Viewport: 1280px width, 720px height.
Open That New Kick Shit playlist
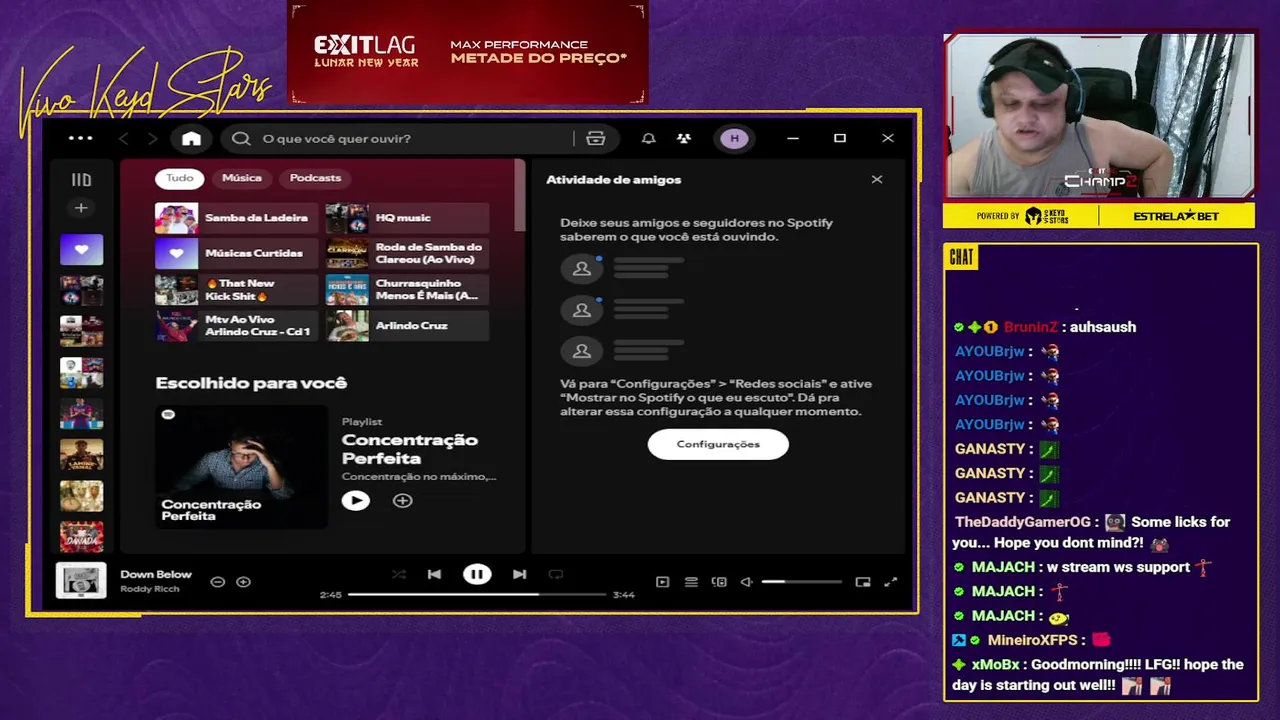236,290
